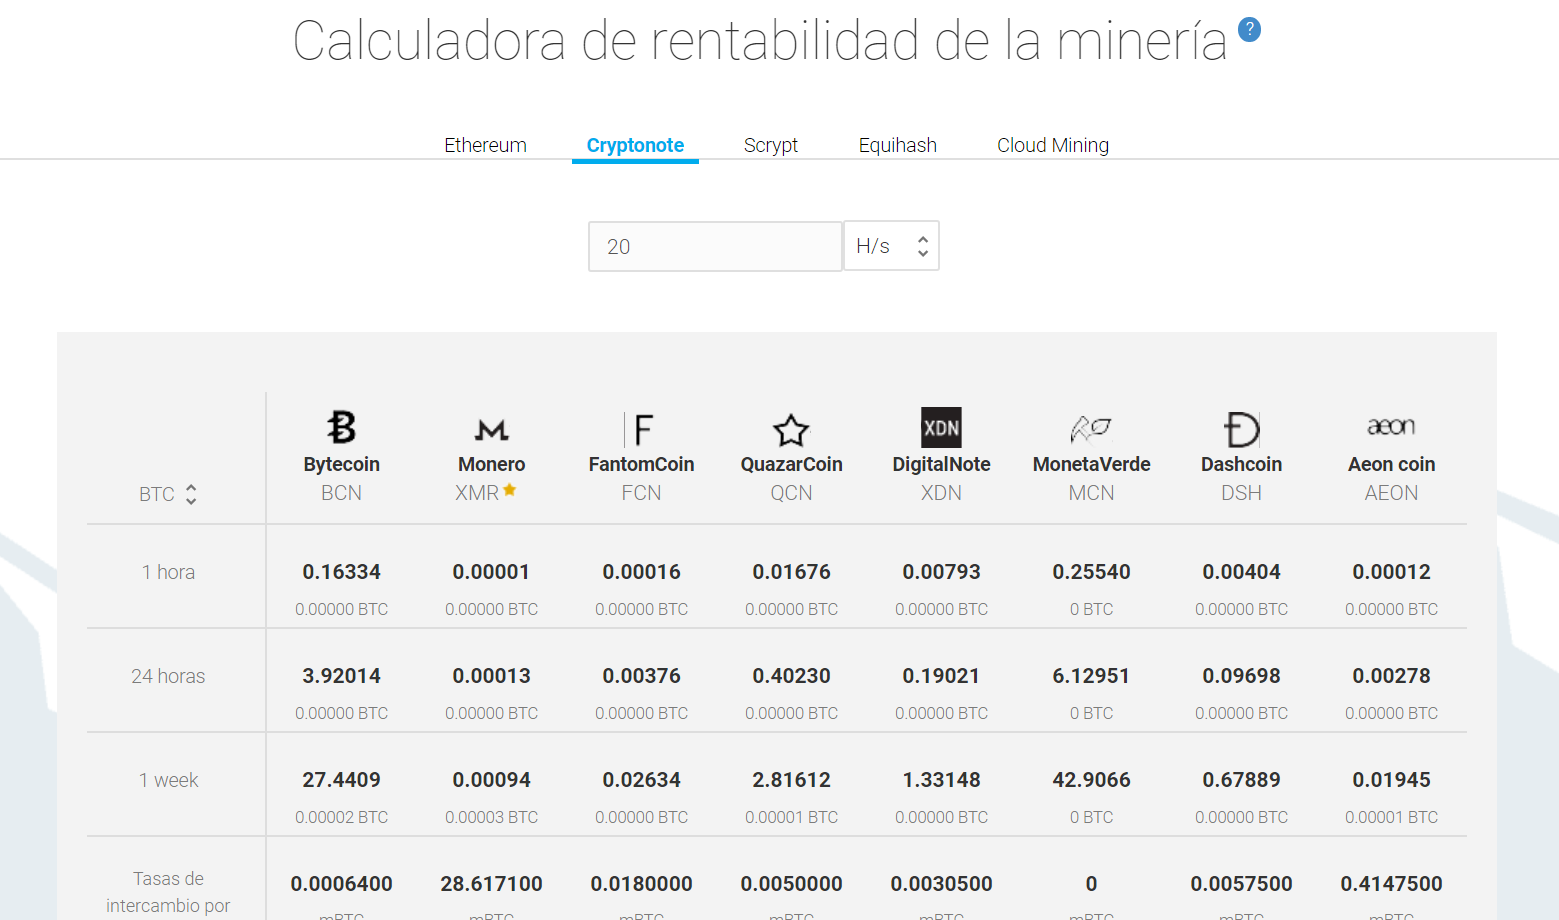Viewport: 1559px width, 920px height.
Task: Click the blue help question mark icon
Action: (1249, 30)
